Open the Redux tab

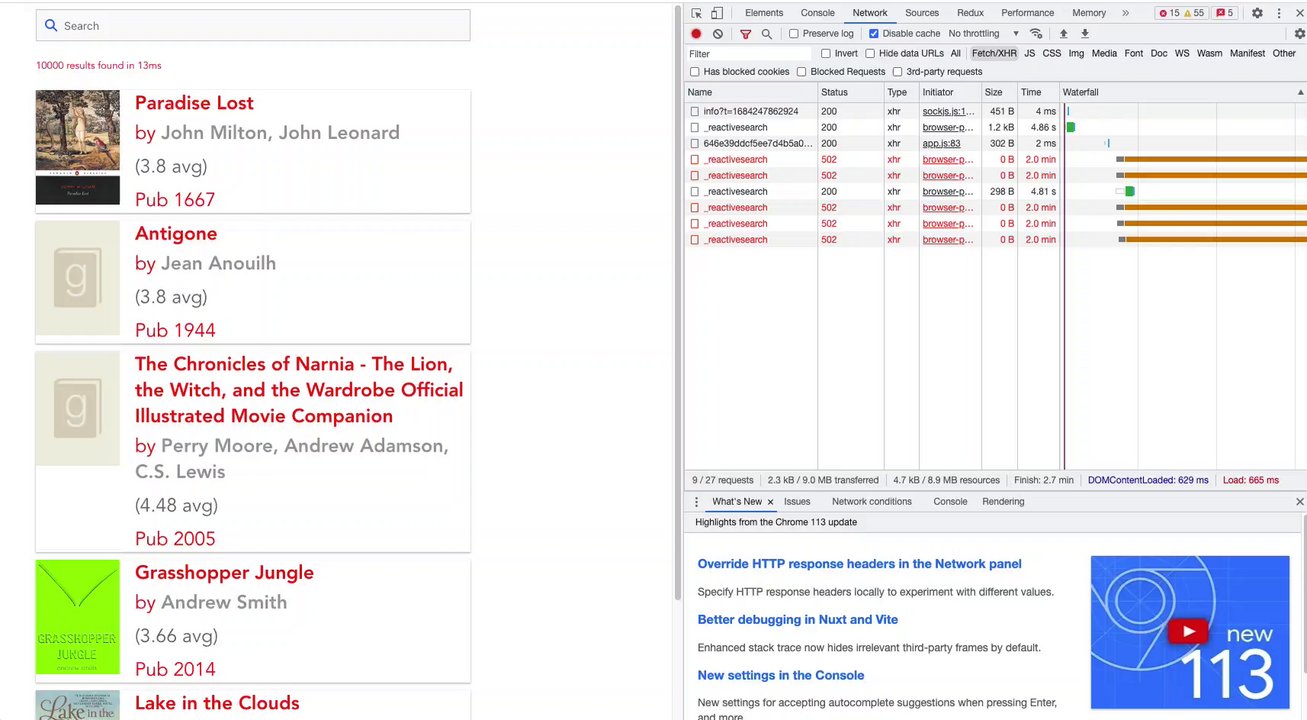(970, 13)
